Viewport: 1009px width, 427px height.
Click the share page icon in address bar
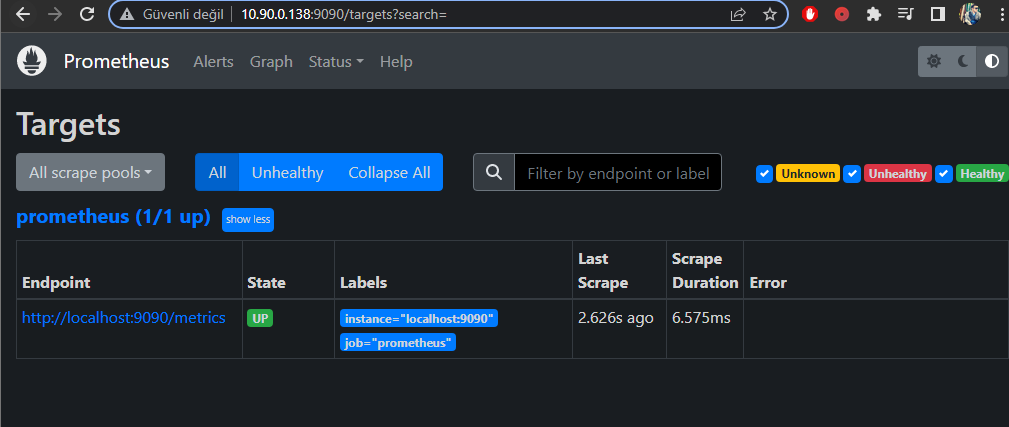point(738,14)
